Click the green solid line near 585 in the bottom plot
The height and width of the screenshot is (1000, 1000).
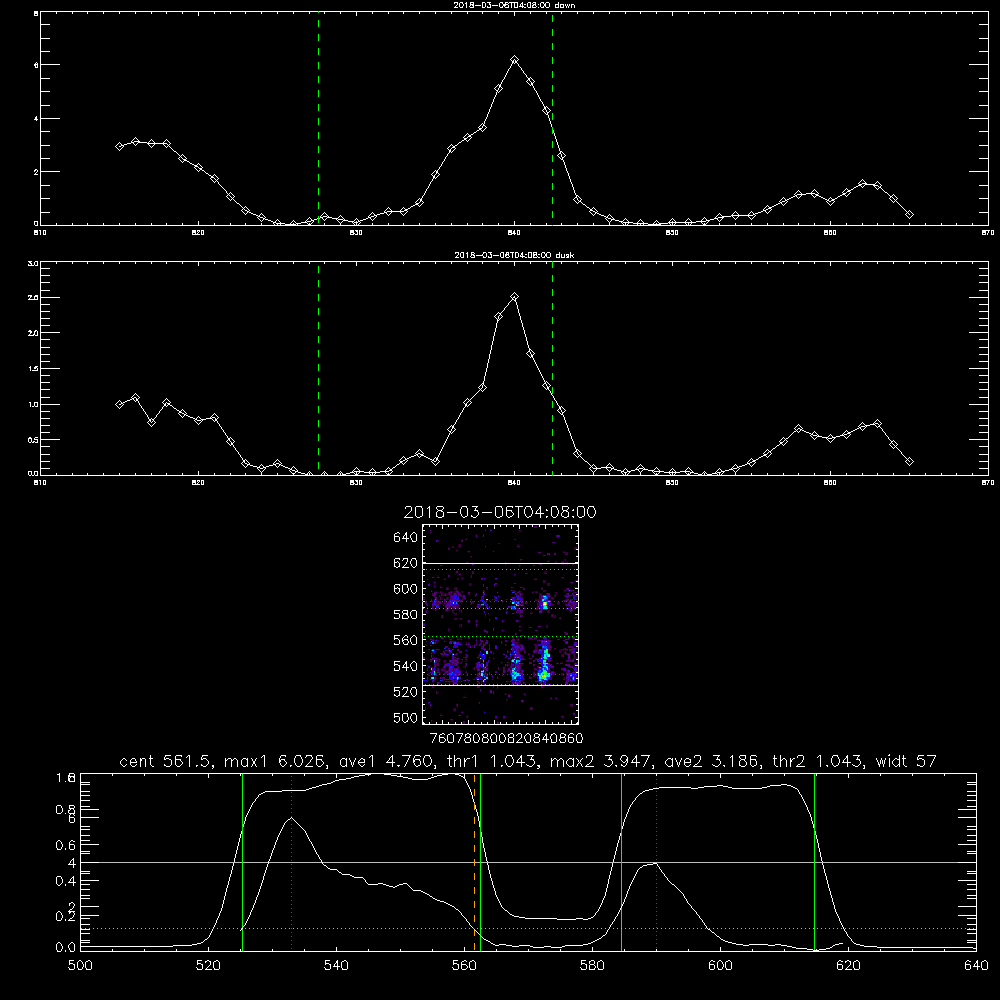(x=621, y=862)
